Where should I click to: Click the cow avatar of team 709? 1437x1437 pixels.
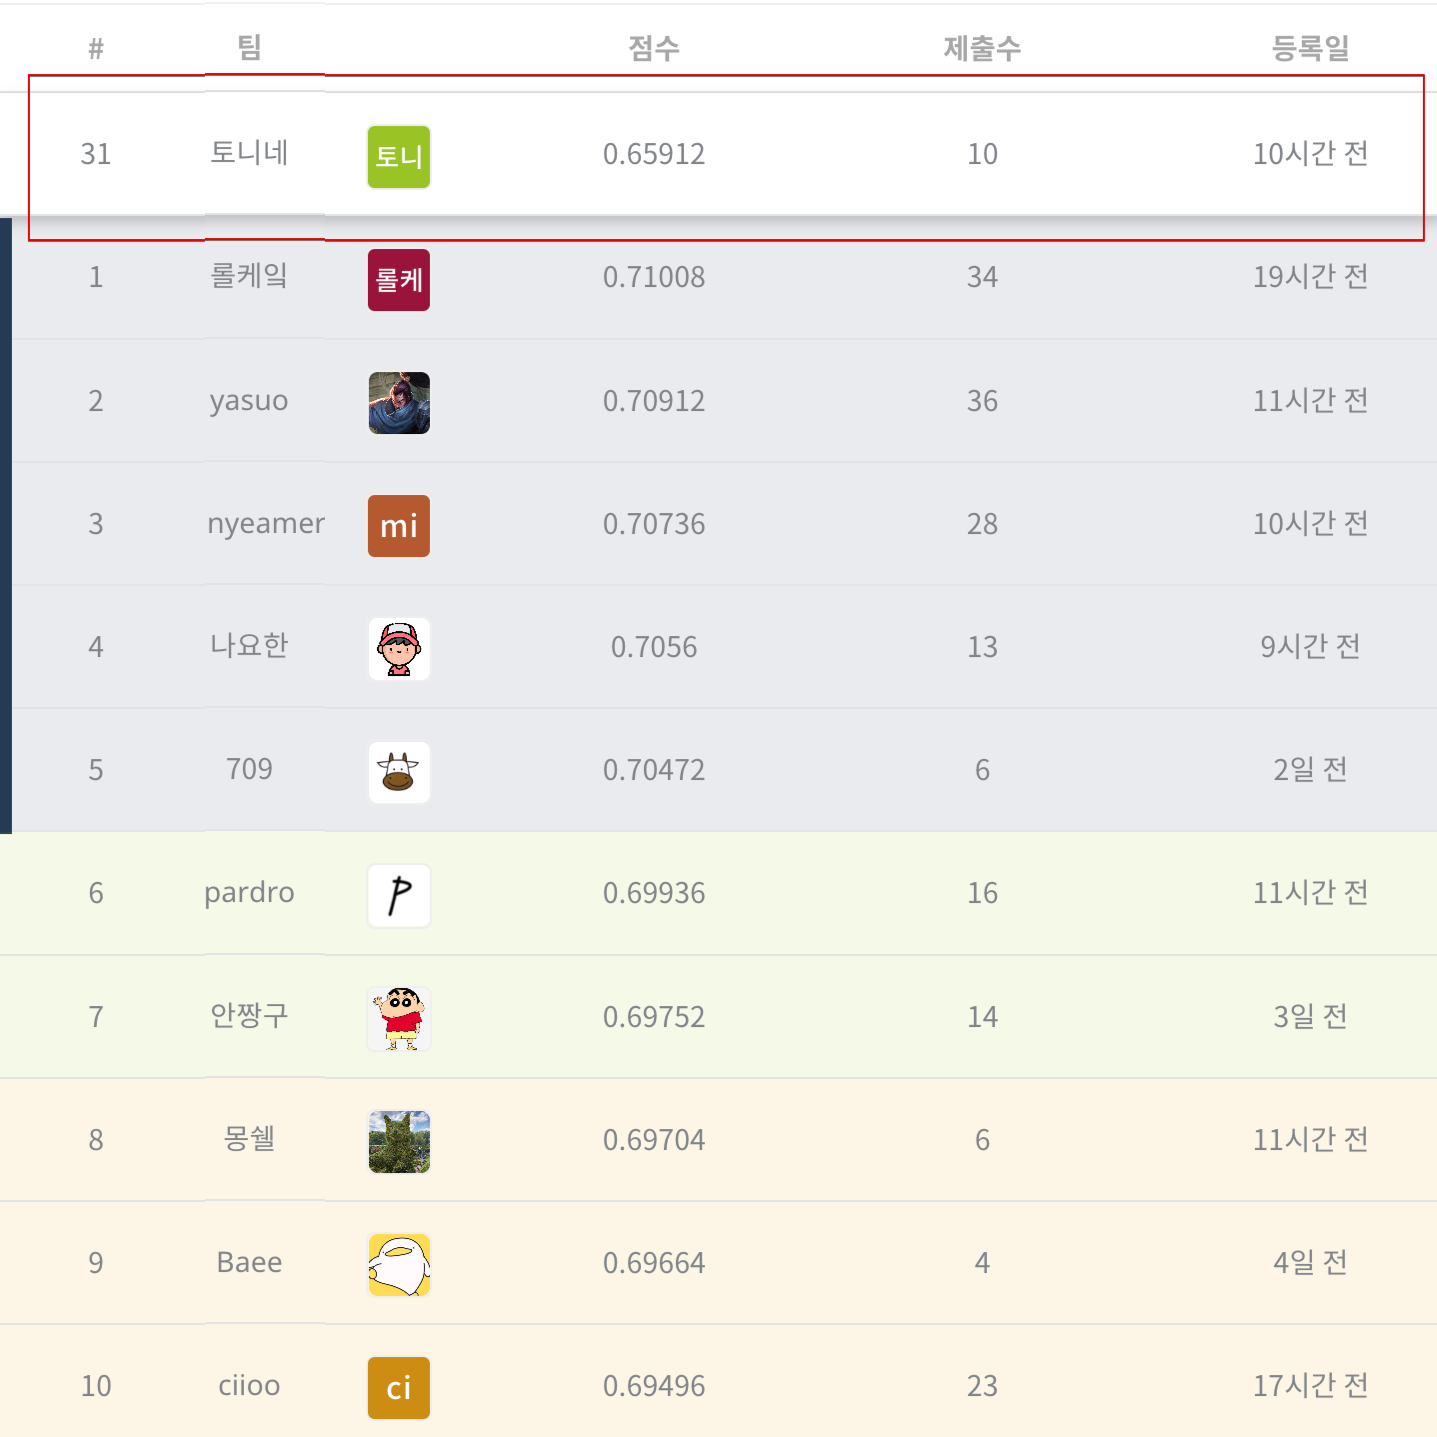(x=399, y=772)
